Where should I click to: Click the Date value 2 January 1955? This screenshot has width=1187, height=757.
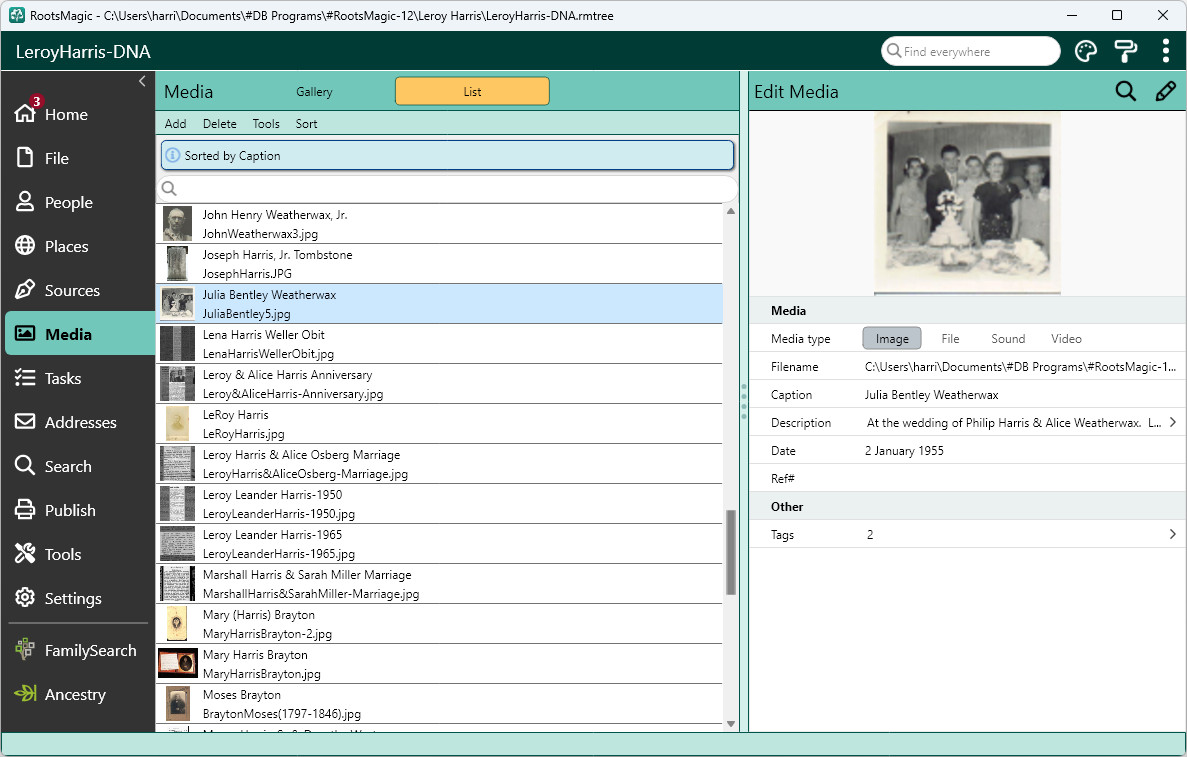[x=904, y=450]
